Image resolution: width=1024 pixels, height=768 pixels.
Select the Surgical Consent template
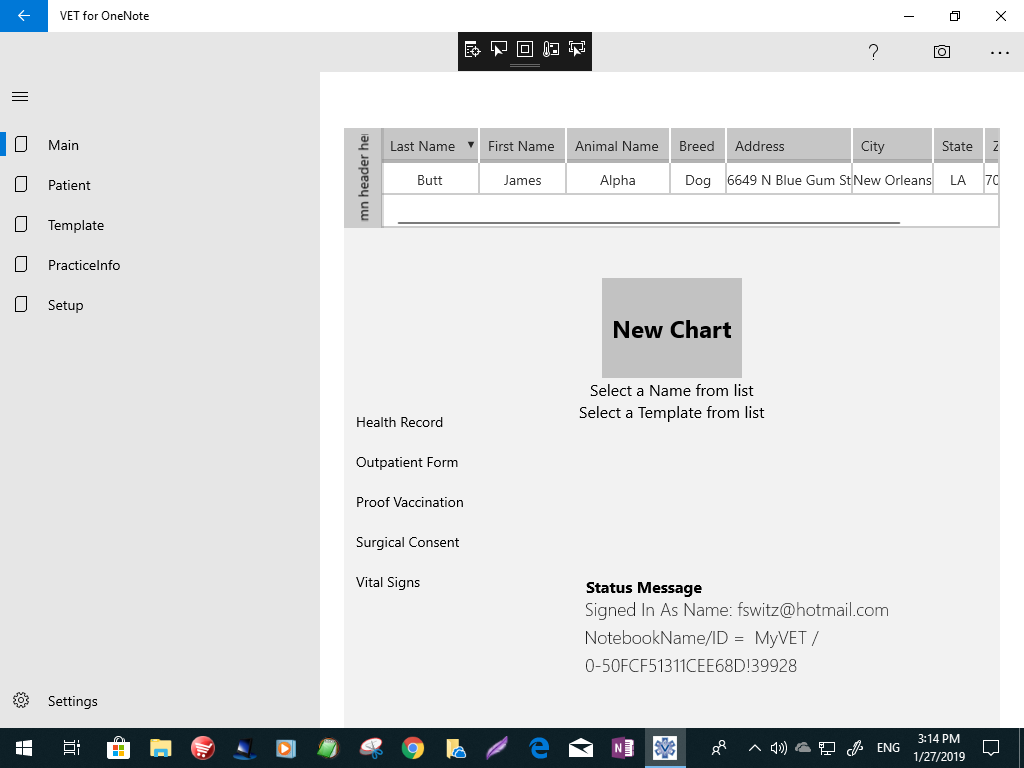point(408,542)
